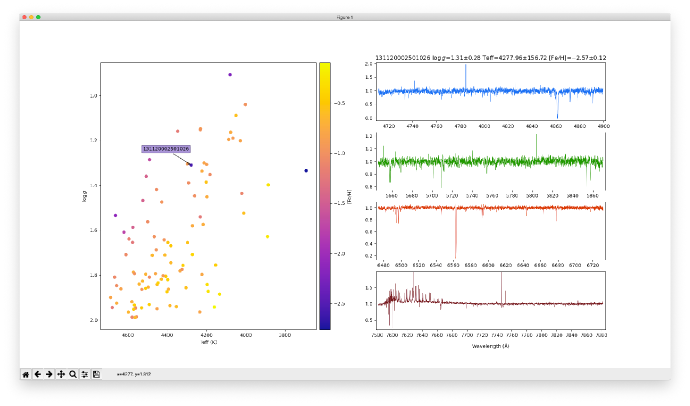Screen dimensions: 690x406
Task: Select the isolated dark blue point on right
Action: [x=306, y=171]
